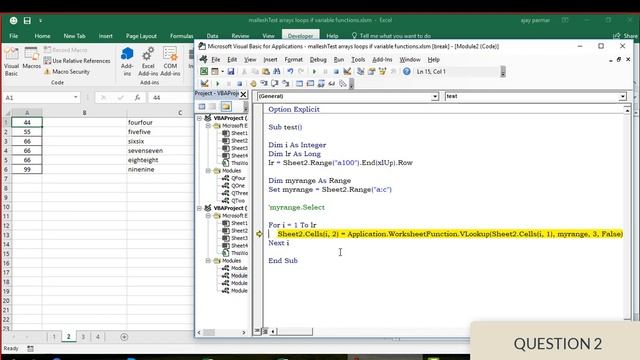Image resolution: width=640 pixels, height=360 pixels.
Task: Open the Format menu in VBA editor
Action: click(293, 60)
